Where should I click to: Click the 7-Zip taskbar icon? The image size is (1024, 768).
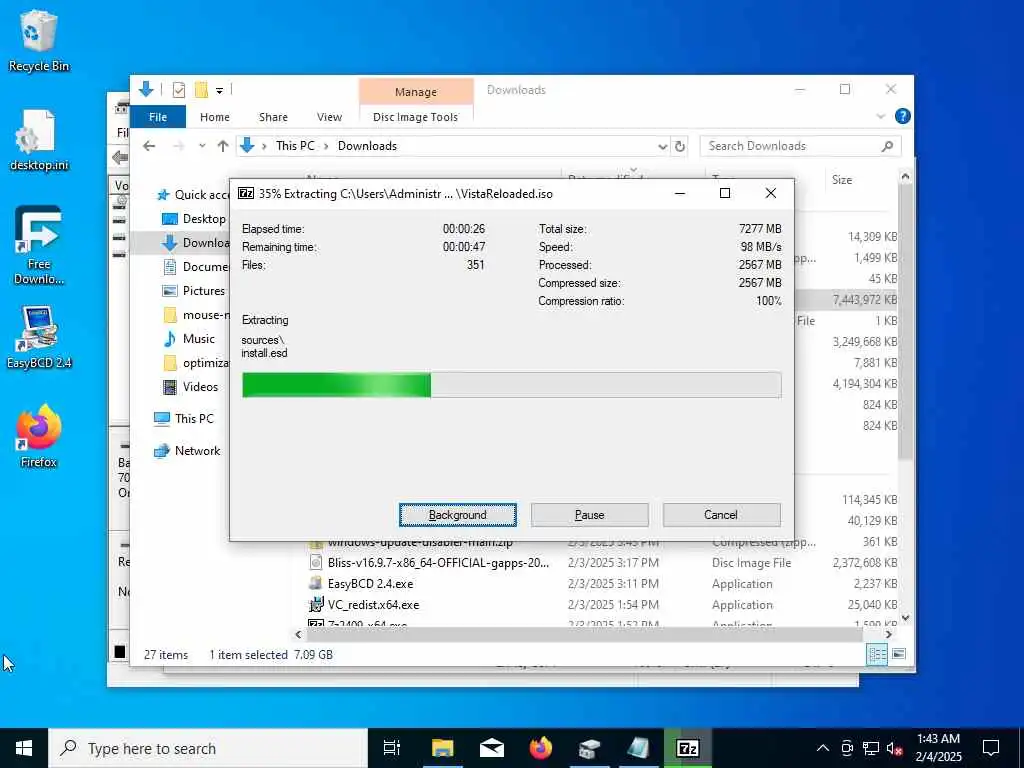[x=688, y=748]
